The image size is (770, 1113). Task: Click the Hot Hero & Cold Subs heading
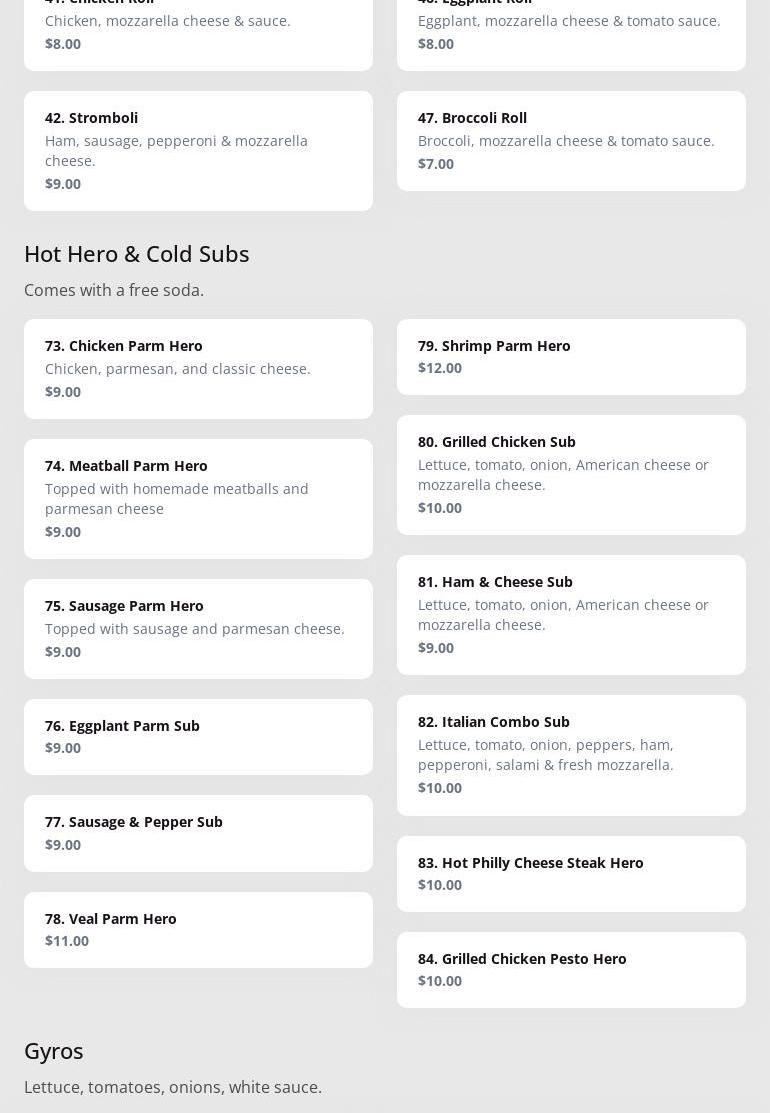(x=137, y=254)
